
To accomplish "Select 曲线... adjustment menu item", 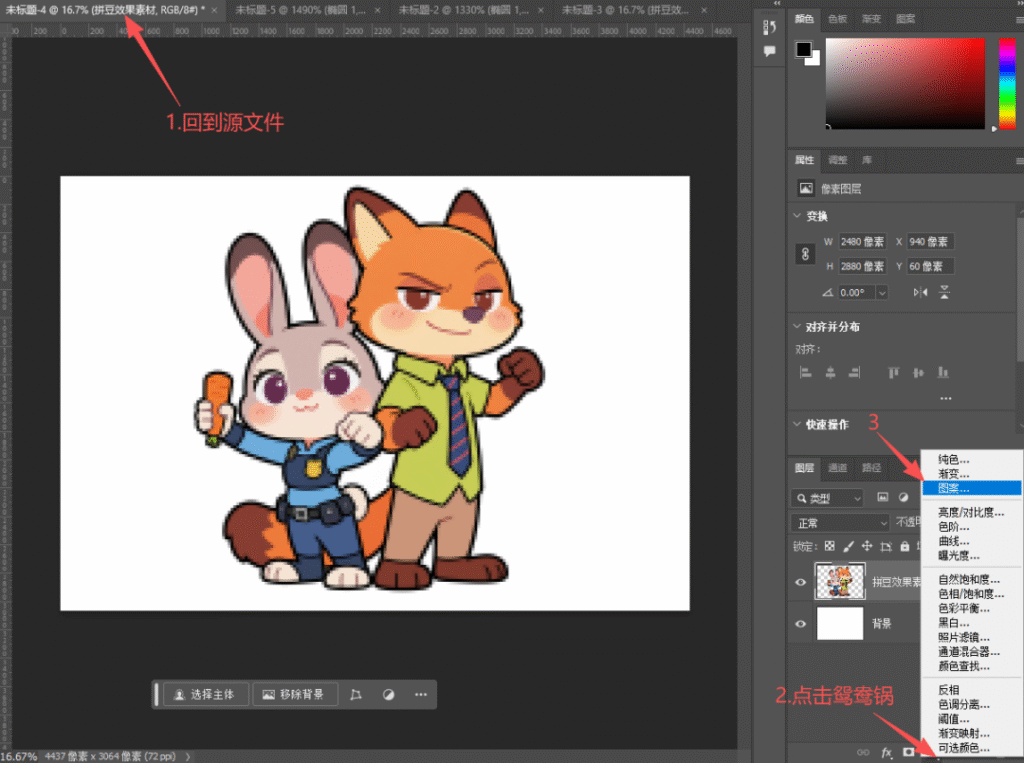I will (x=971, y=541).
